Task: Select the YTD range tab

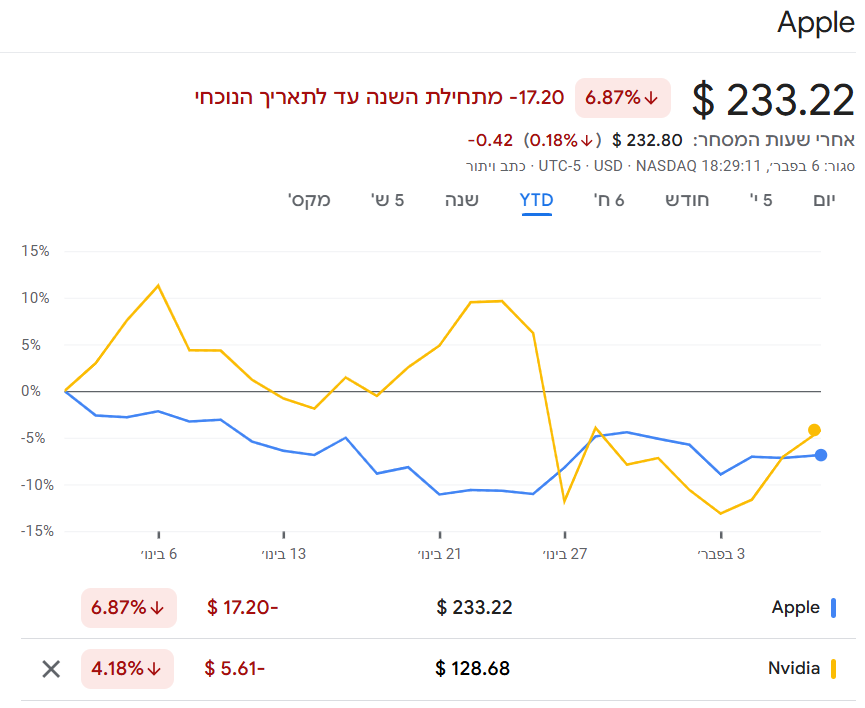Action: pyautogui.click(x=536, y=200)
